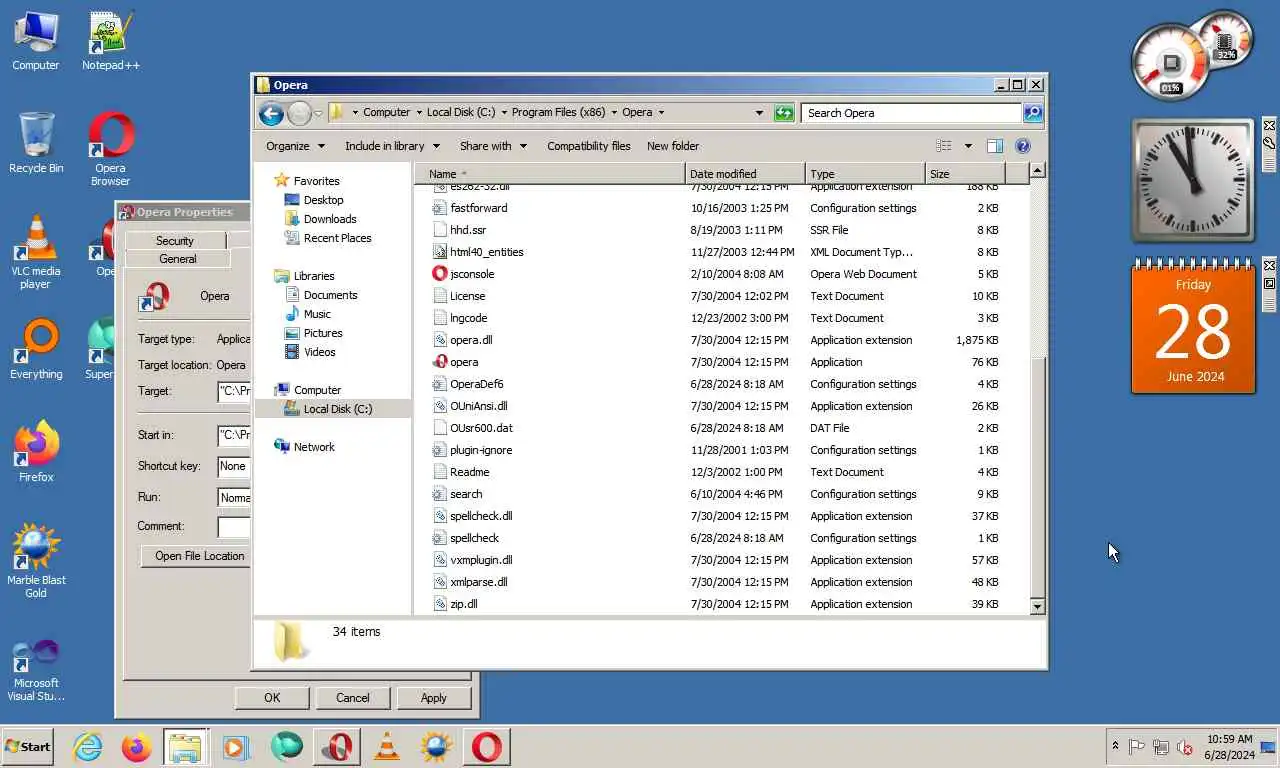
Task: Click Compatibility files in the toolbar
Action: pos(588,146)
